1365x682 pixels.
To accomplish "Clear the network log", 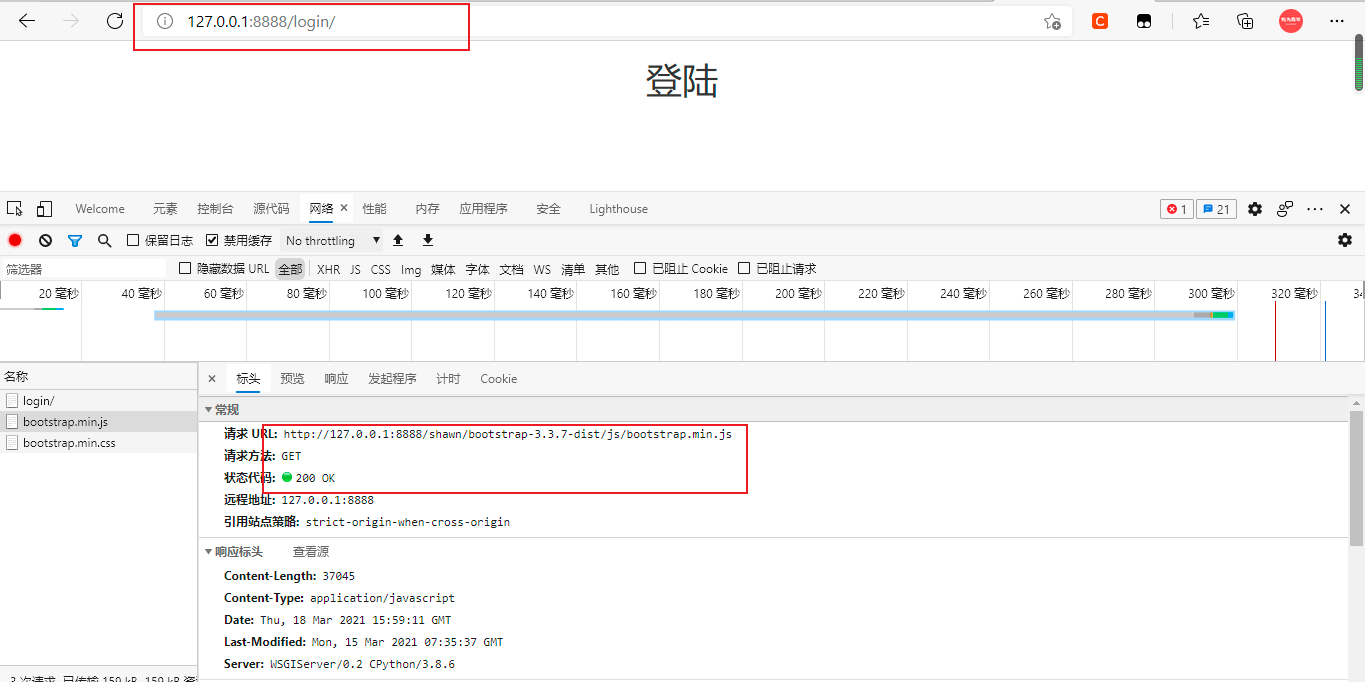I will coord(45,240).
